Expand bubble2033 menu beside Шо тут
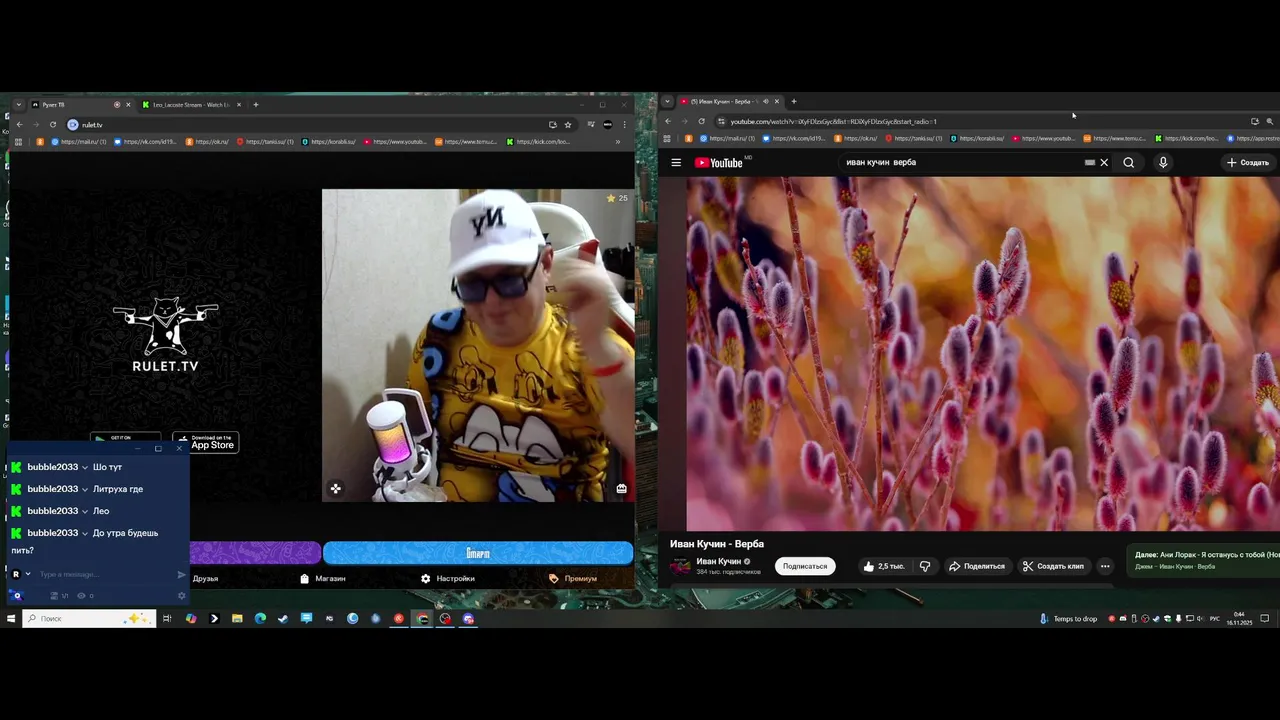This screenshot has width=1280, height=720. pyautogui.click(x=85, y=467)
